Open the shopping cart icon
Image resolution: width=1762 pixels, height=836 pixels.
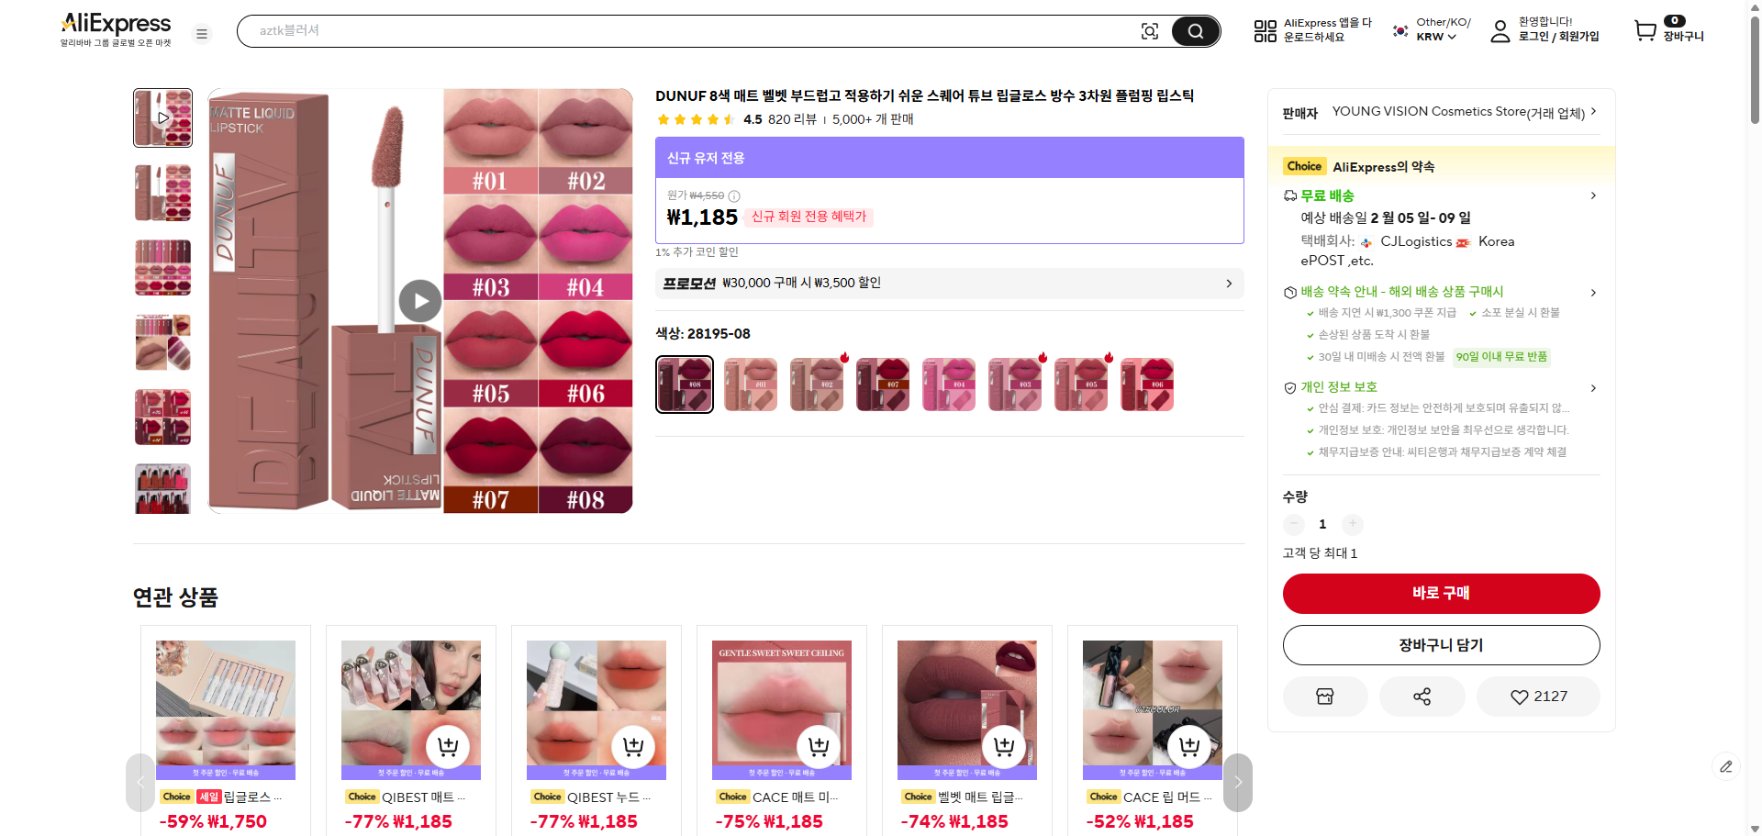(x=1645, y=31)
